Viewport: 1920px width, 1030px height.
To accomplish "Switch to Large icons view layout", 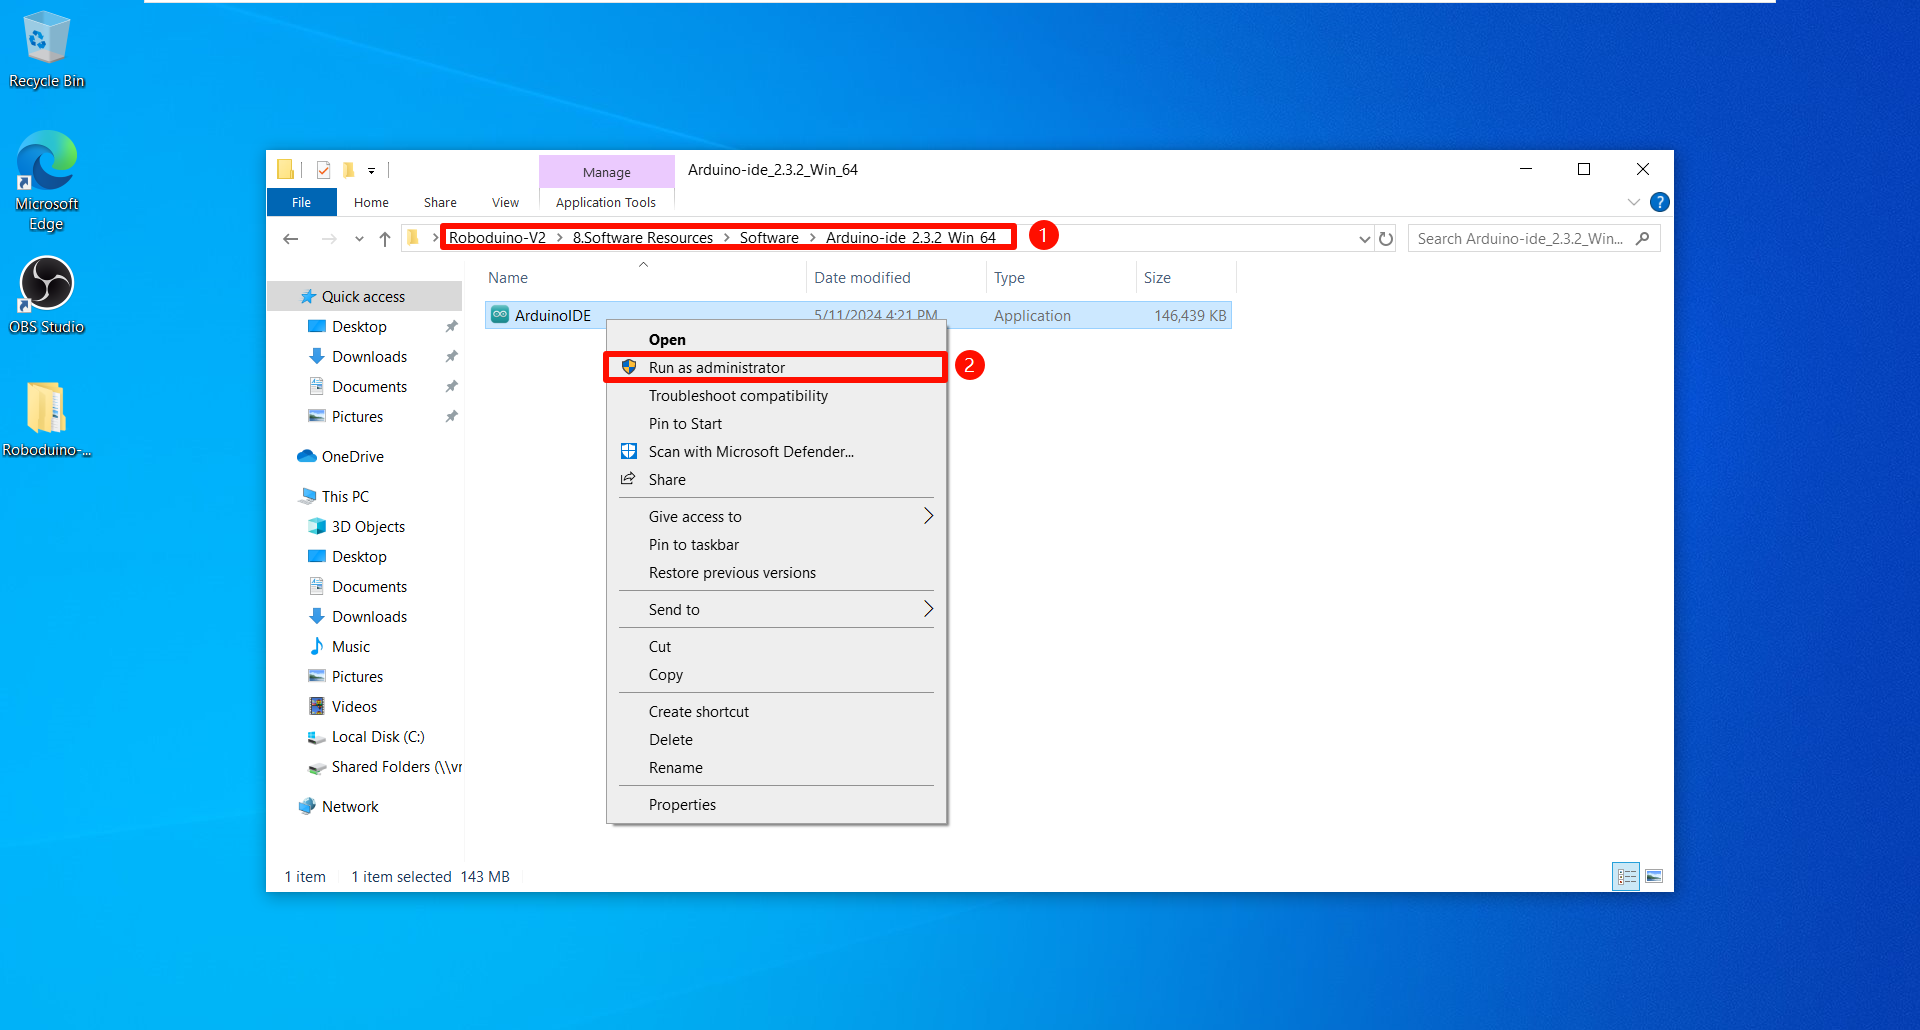I will pyautogui.click(x=1654, y=877).
